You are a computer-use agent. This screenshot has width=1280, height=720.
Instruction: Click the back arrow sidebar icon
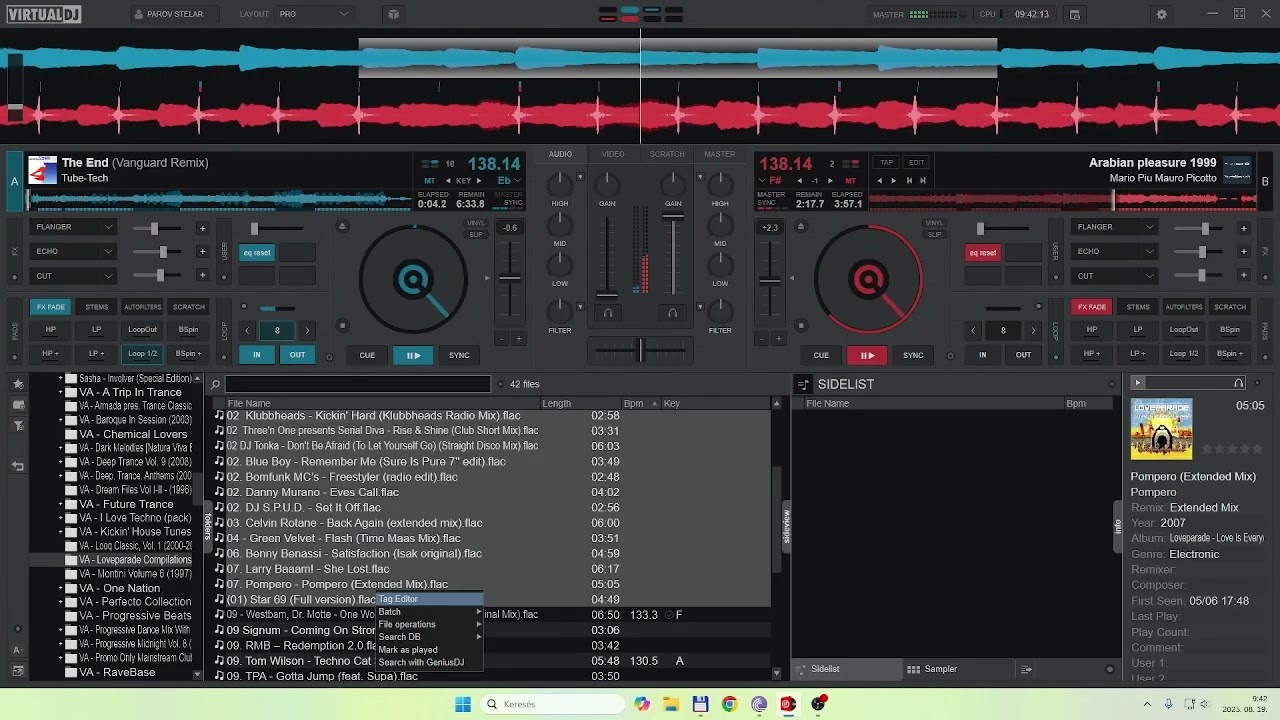[18, 466]
